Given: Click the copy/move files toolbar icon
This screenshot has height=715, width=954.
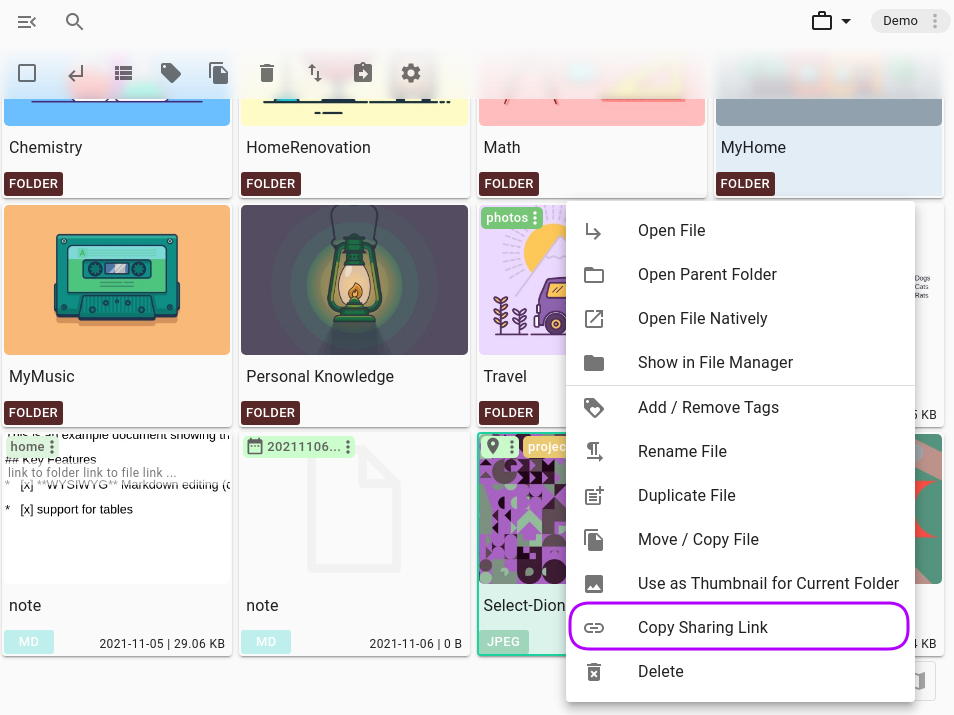Looking at the screenshot, I should (x=218, y=74).
